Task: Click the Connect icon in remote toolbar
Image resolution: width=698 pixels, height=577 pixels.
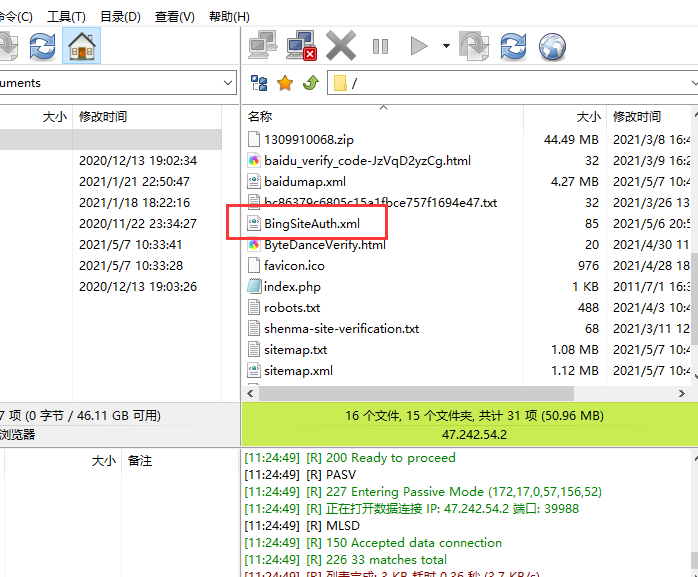Action: [x=263, y=46]
